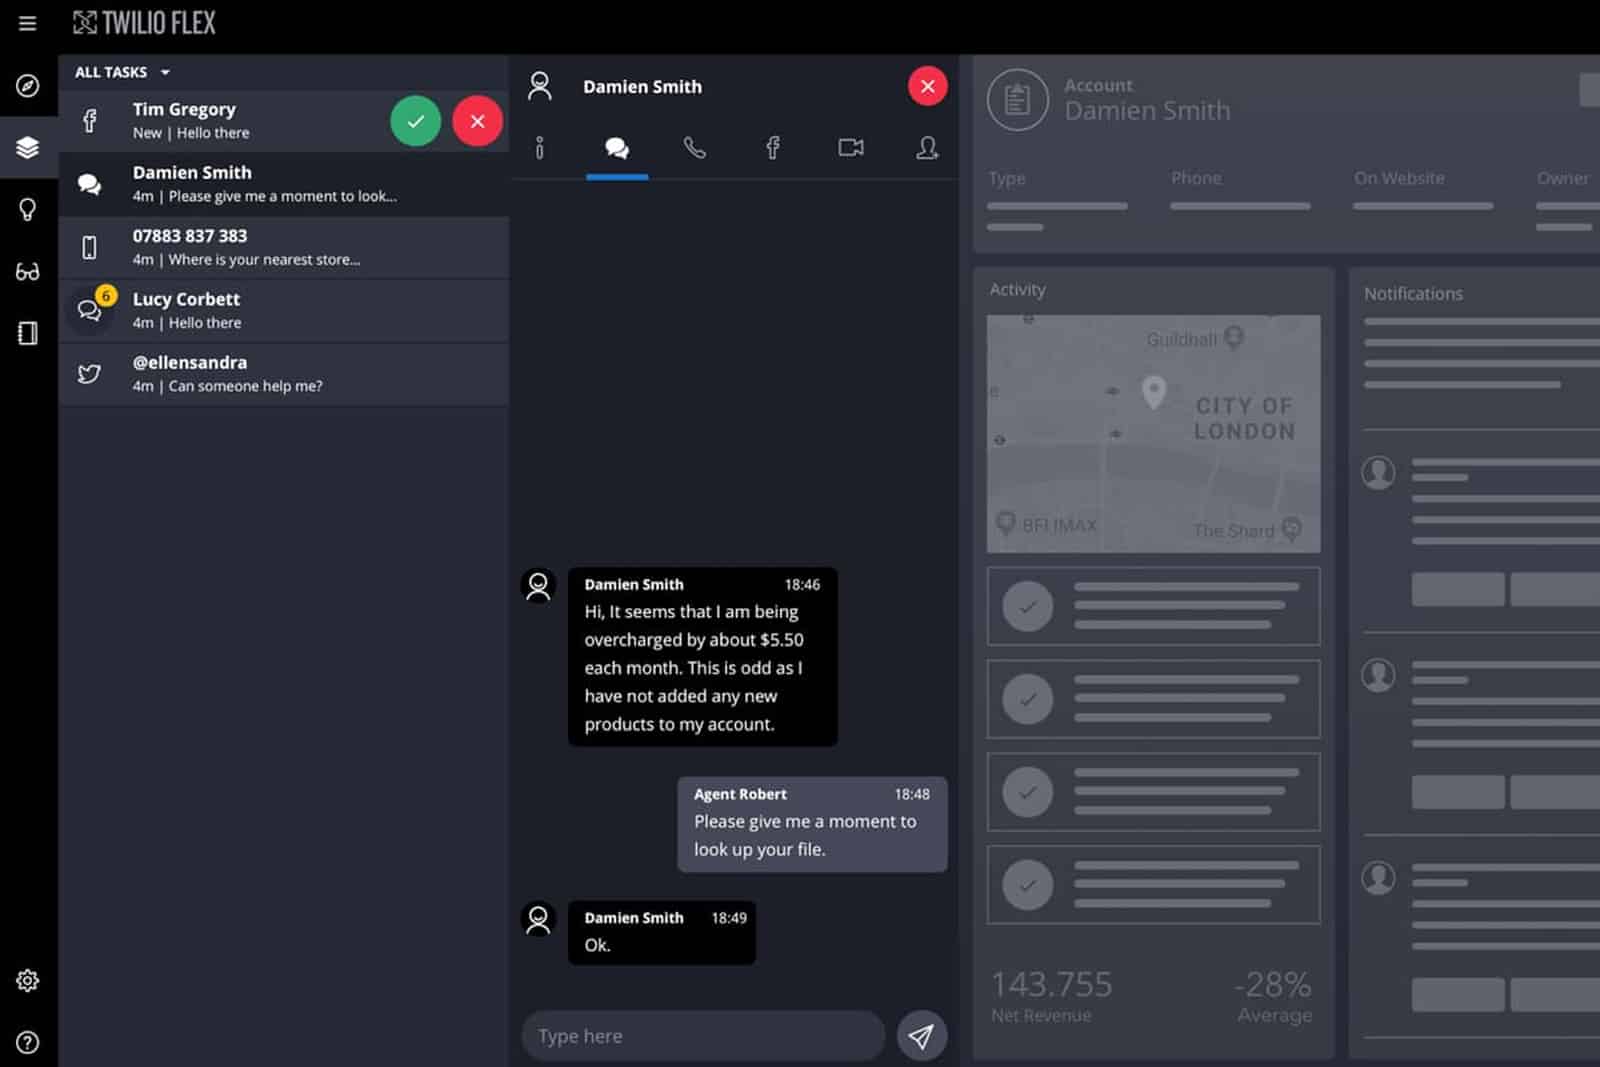Open settings gear in sidebar

27,980
